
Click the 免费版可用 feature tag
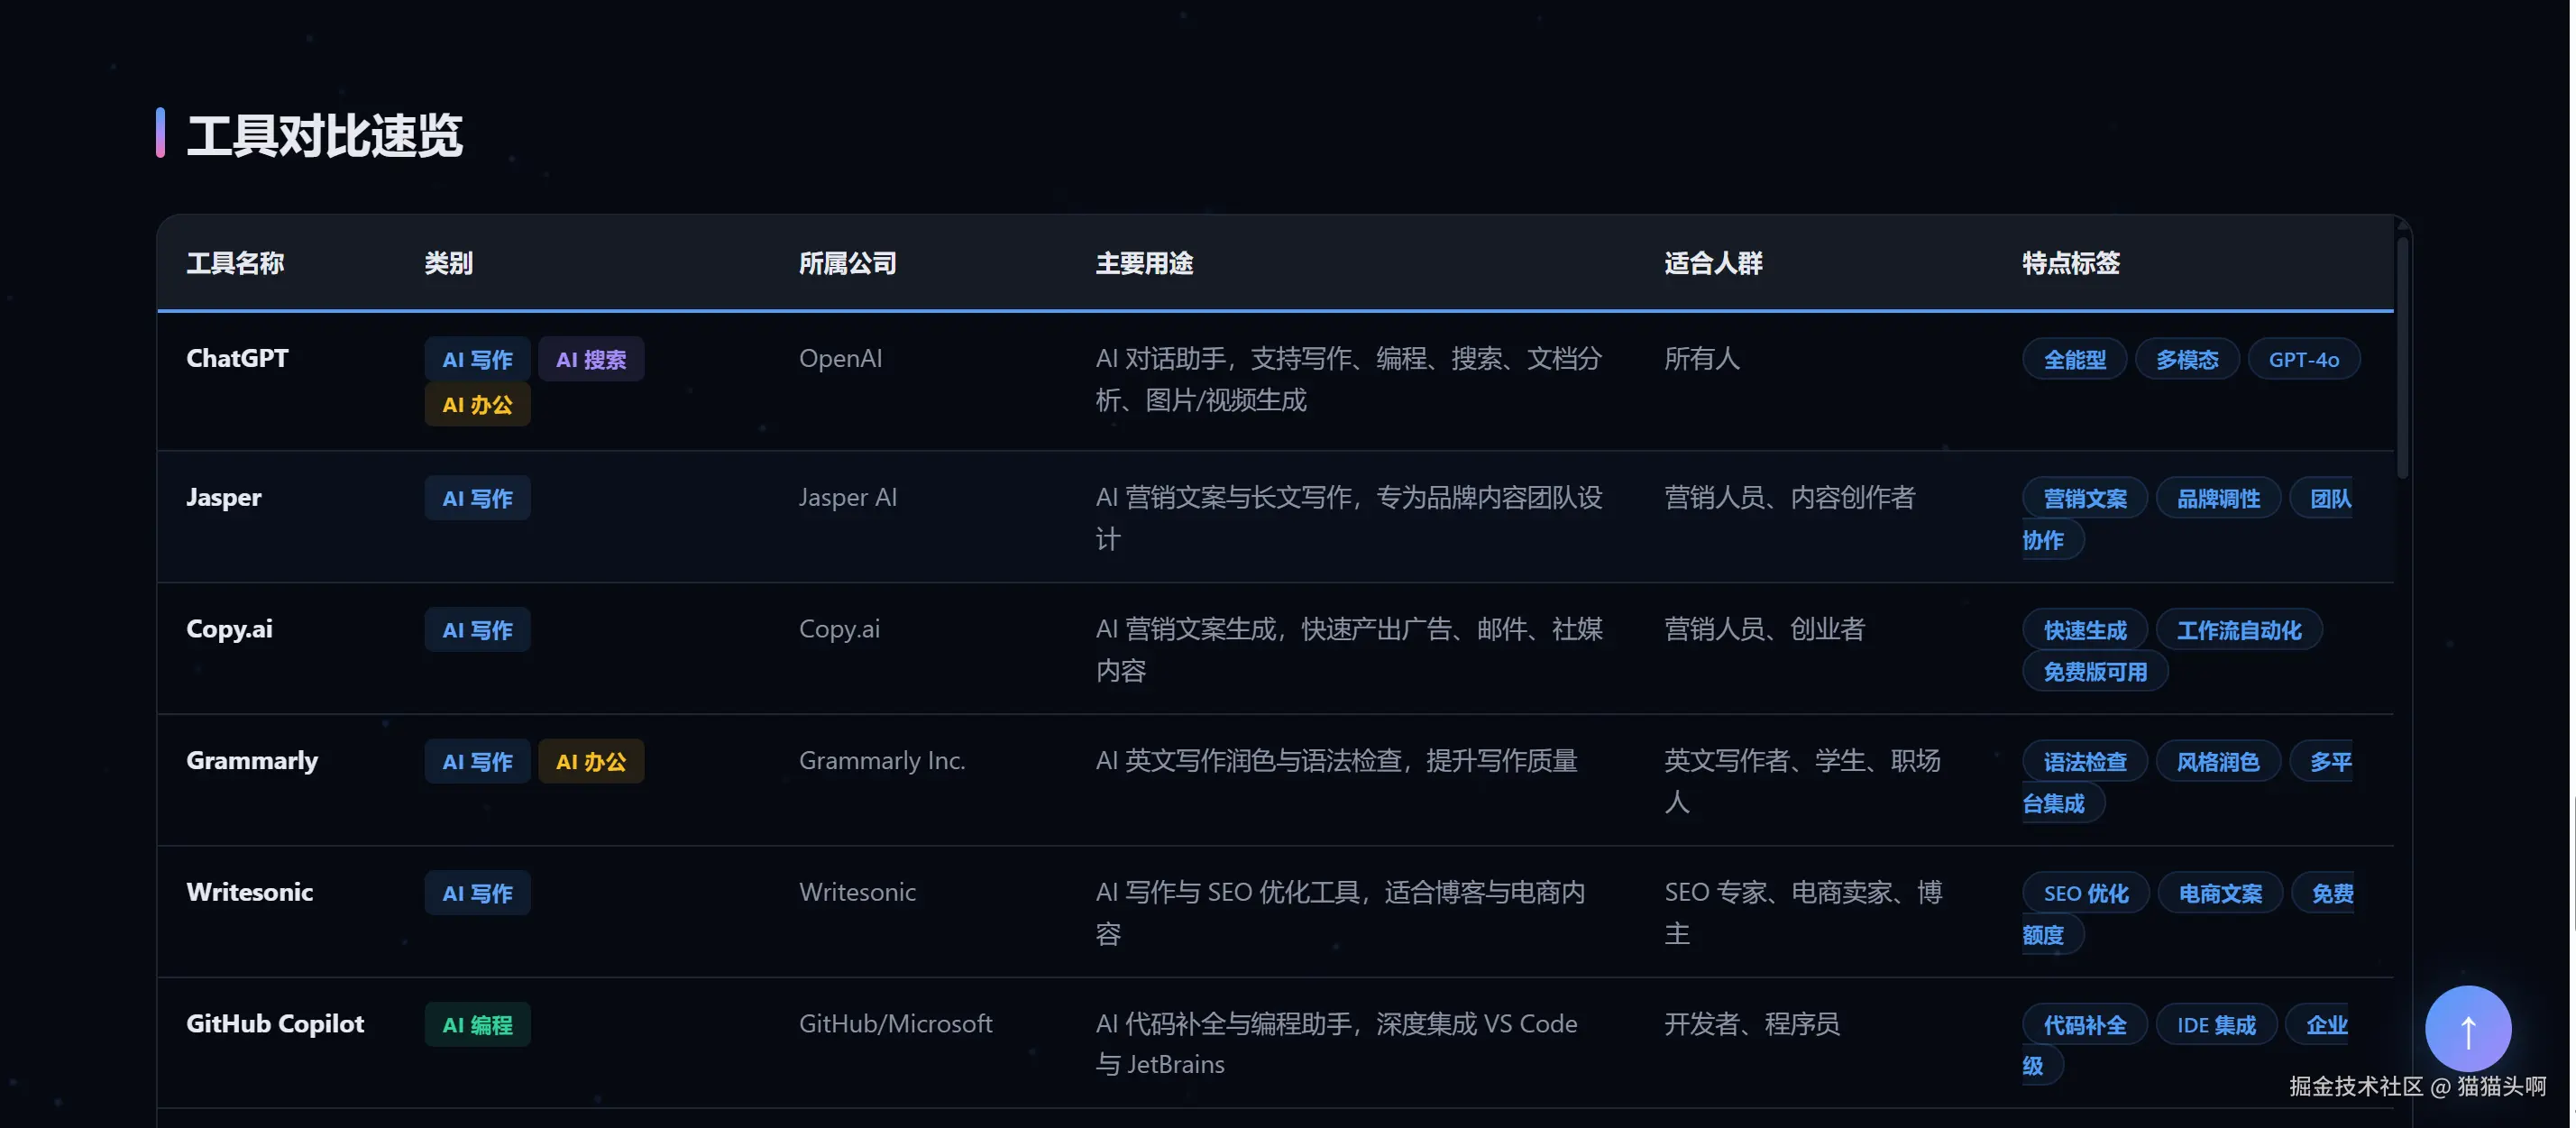[2095, 673]
